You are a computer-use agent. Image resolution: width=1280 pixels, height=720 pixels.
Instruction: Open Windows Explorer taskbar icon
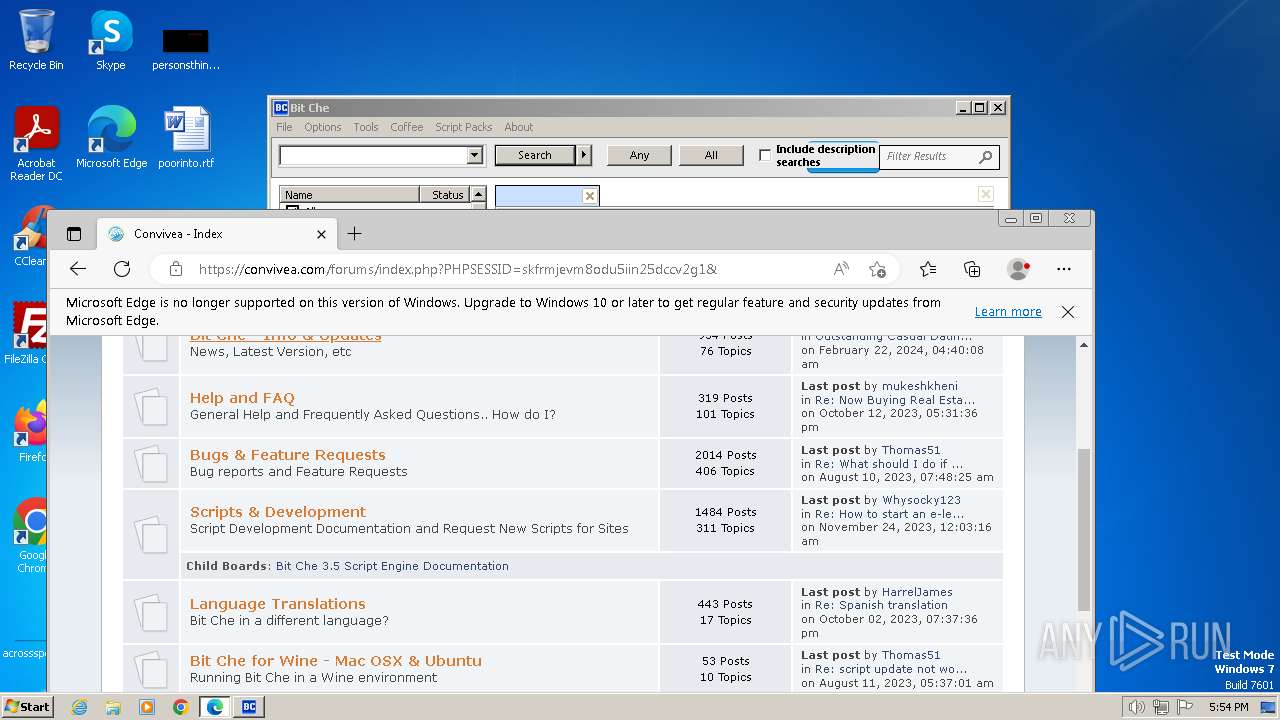pyautogui.click(x=113, y=707)
